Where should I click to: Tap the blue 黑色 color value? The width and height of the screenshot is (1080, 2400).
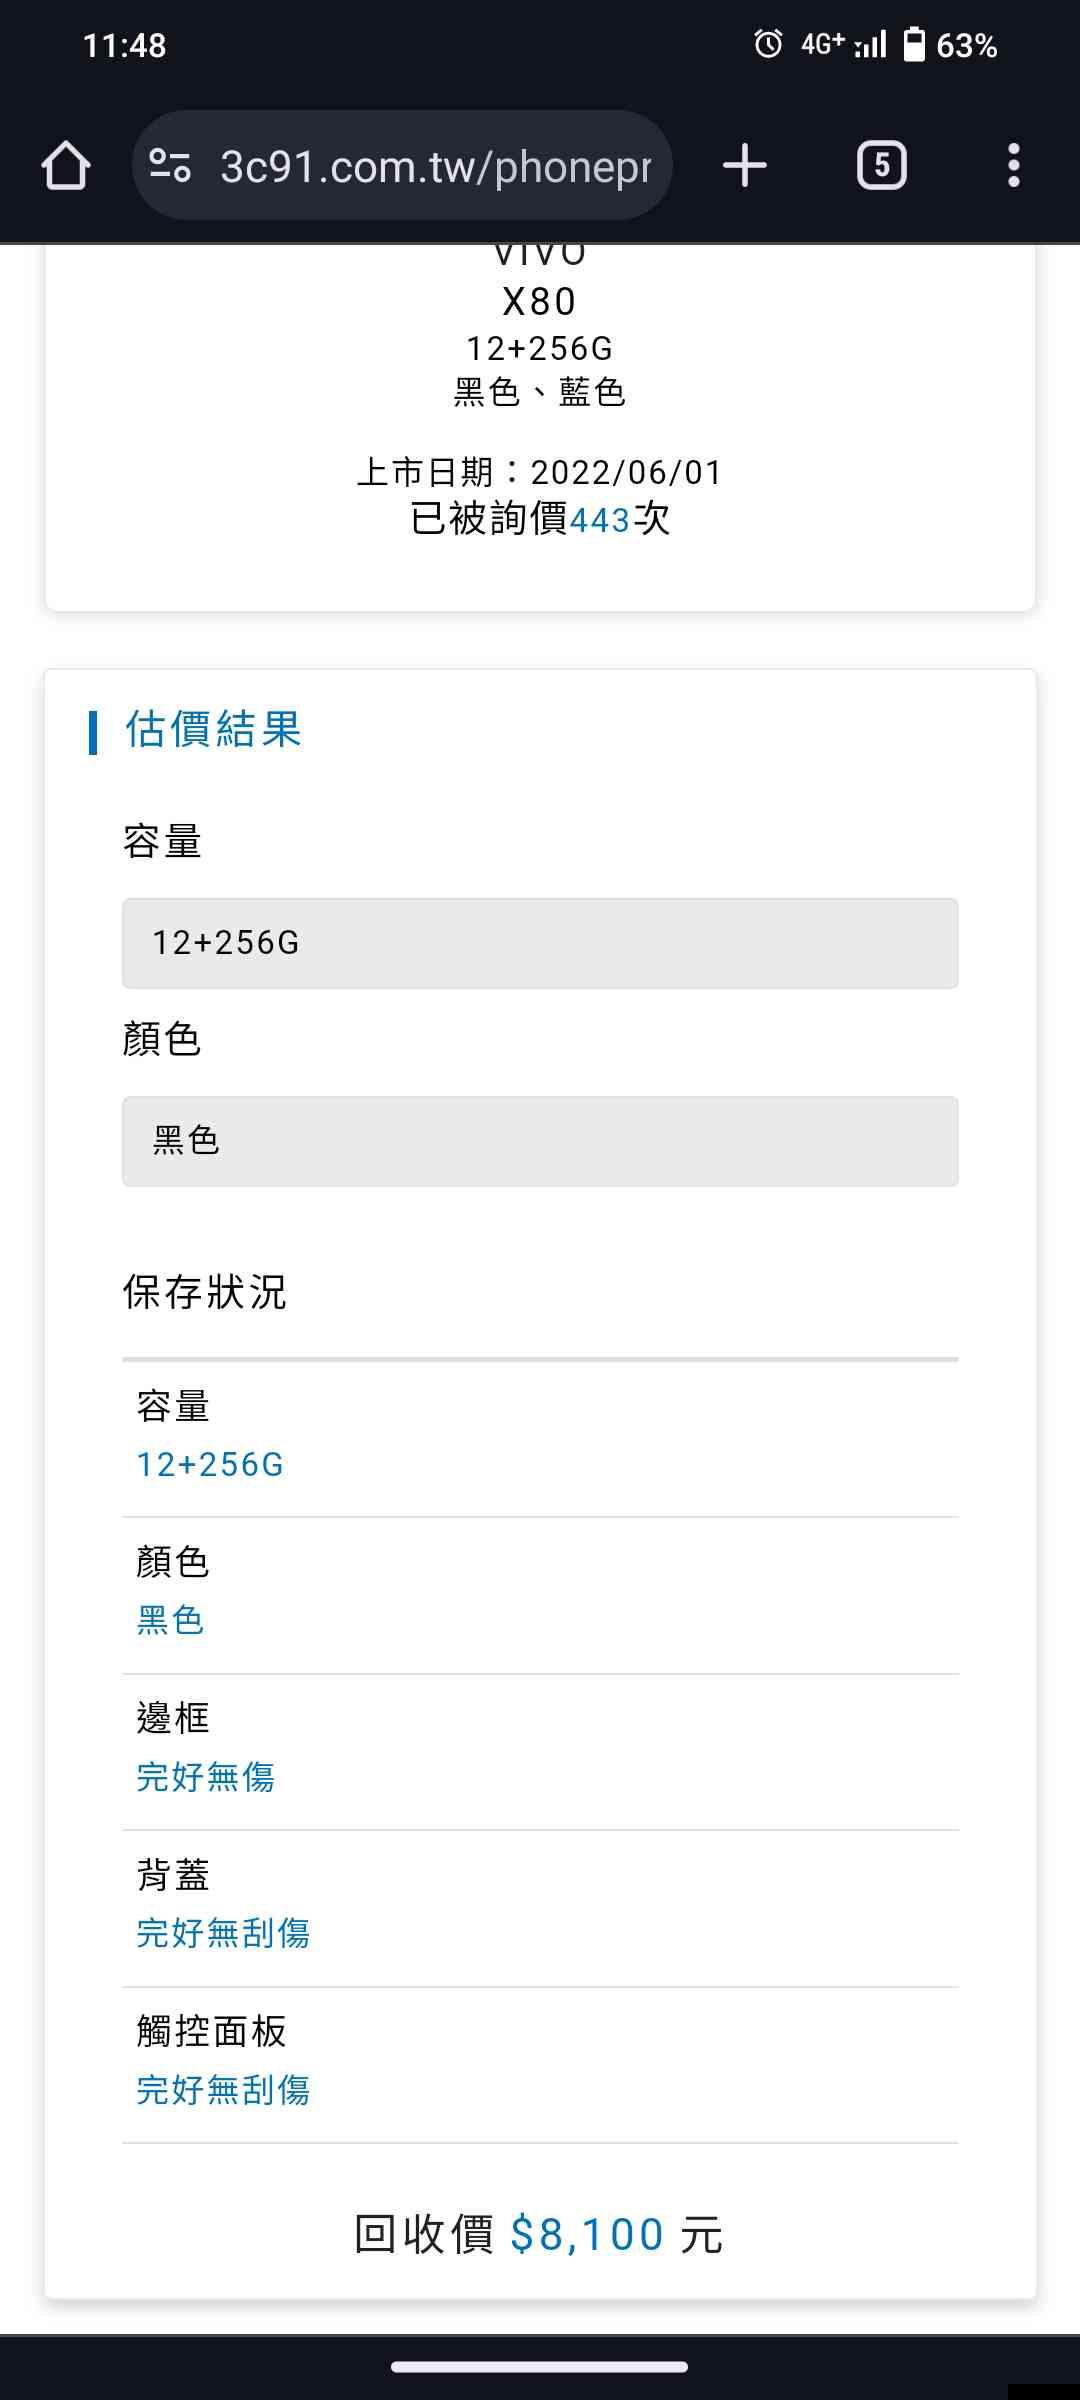(170, 1621)
